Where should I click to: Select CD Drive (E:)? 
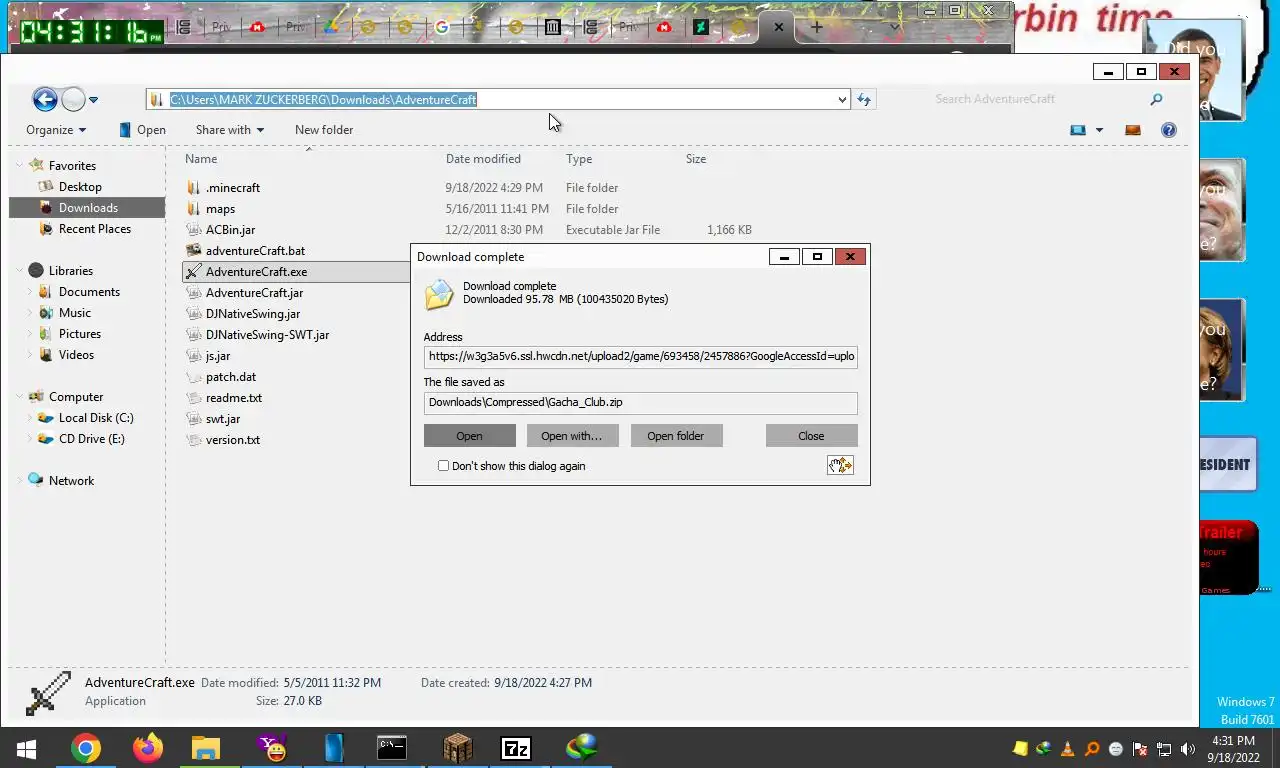click(92, 439)
